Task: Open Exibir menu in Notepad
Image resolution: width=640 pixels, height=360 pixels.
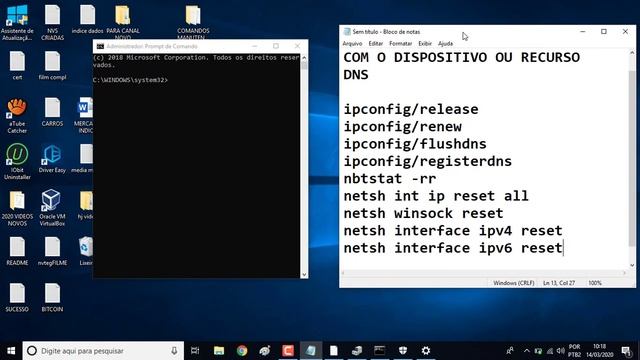Action: coord(425,43)
